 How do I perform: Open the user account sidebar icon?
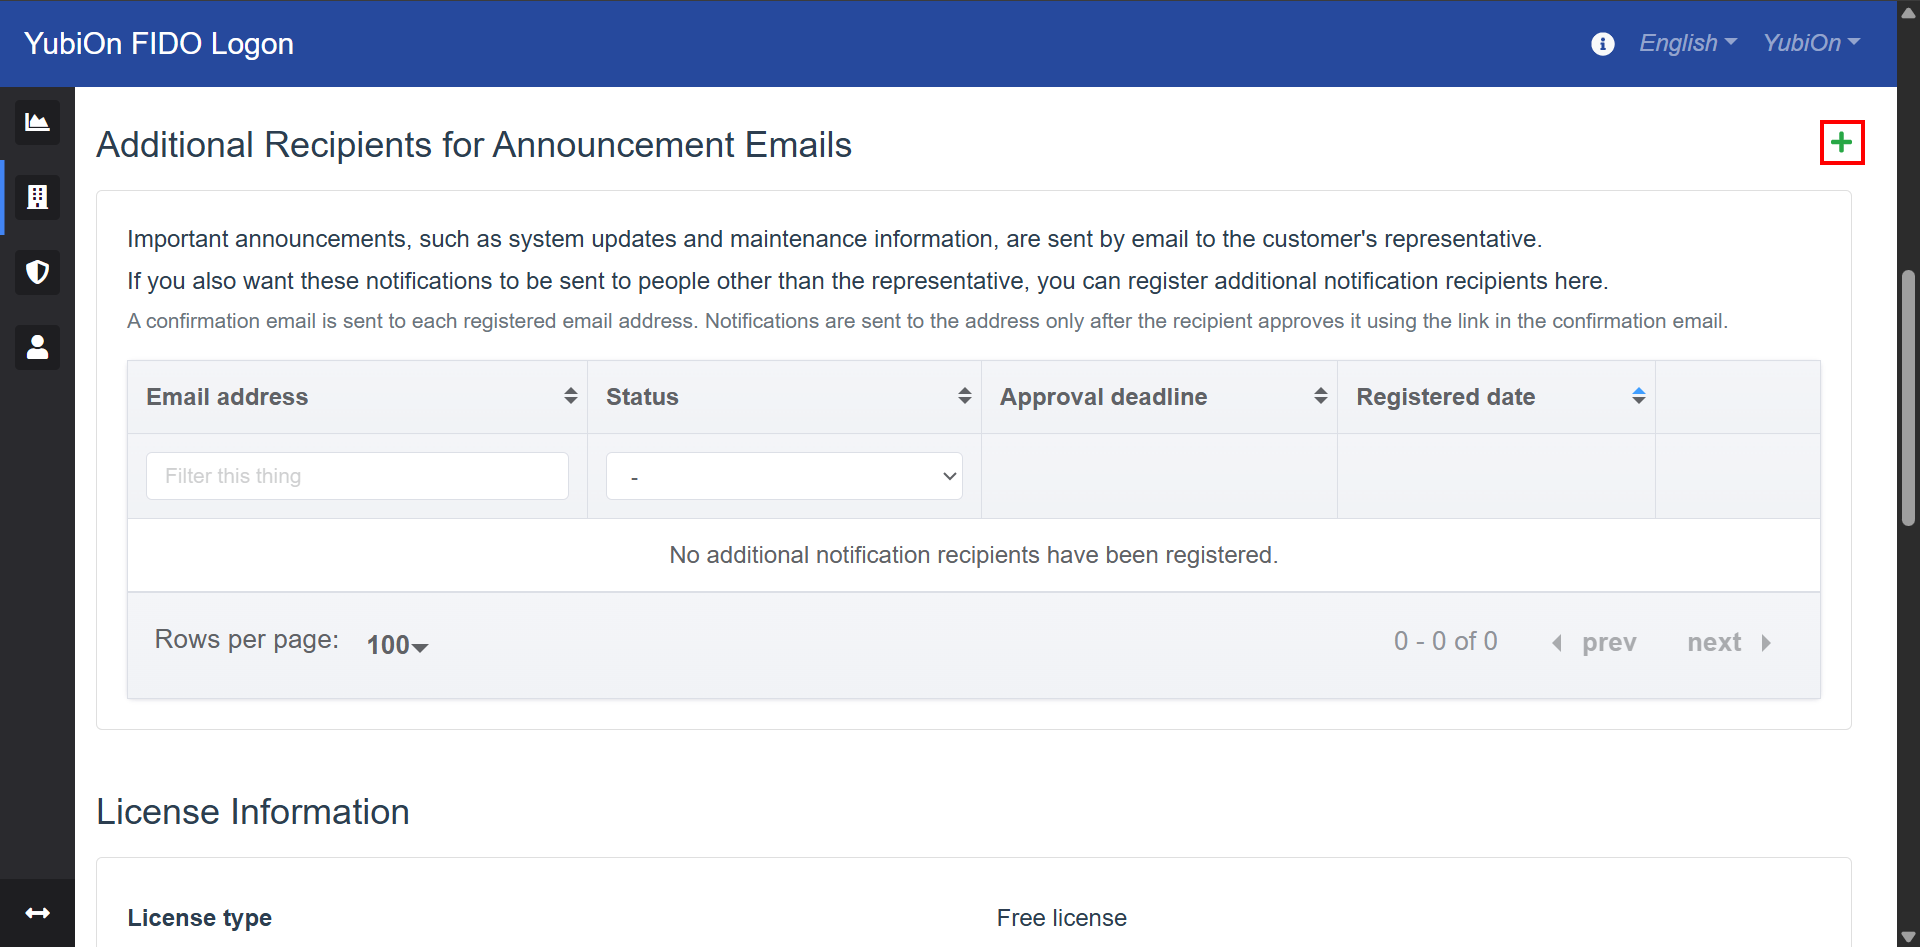click(x=37, y=347)
